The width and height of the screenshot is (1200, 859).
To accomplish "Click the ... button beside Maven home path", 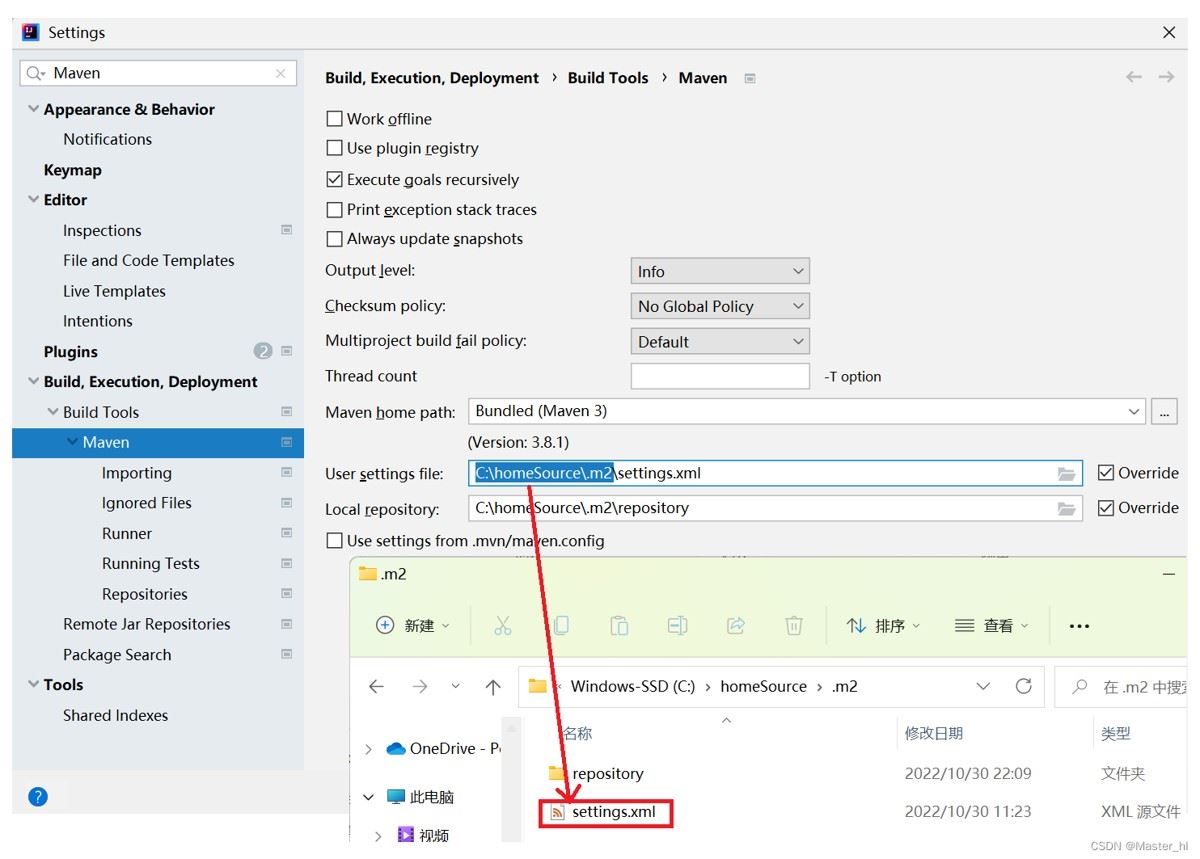I will coord(1164,411).
